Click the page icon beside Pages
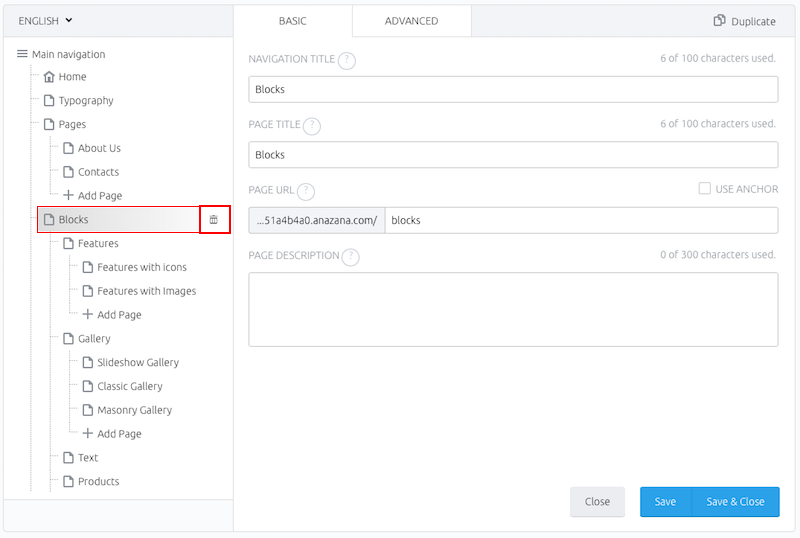Screen dimensions: 800x538 point(49,124)
